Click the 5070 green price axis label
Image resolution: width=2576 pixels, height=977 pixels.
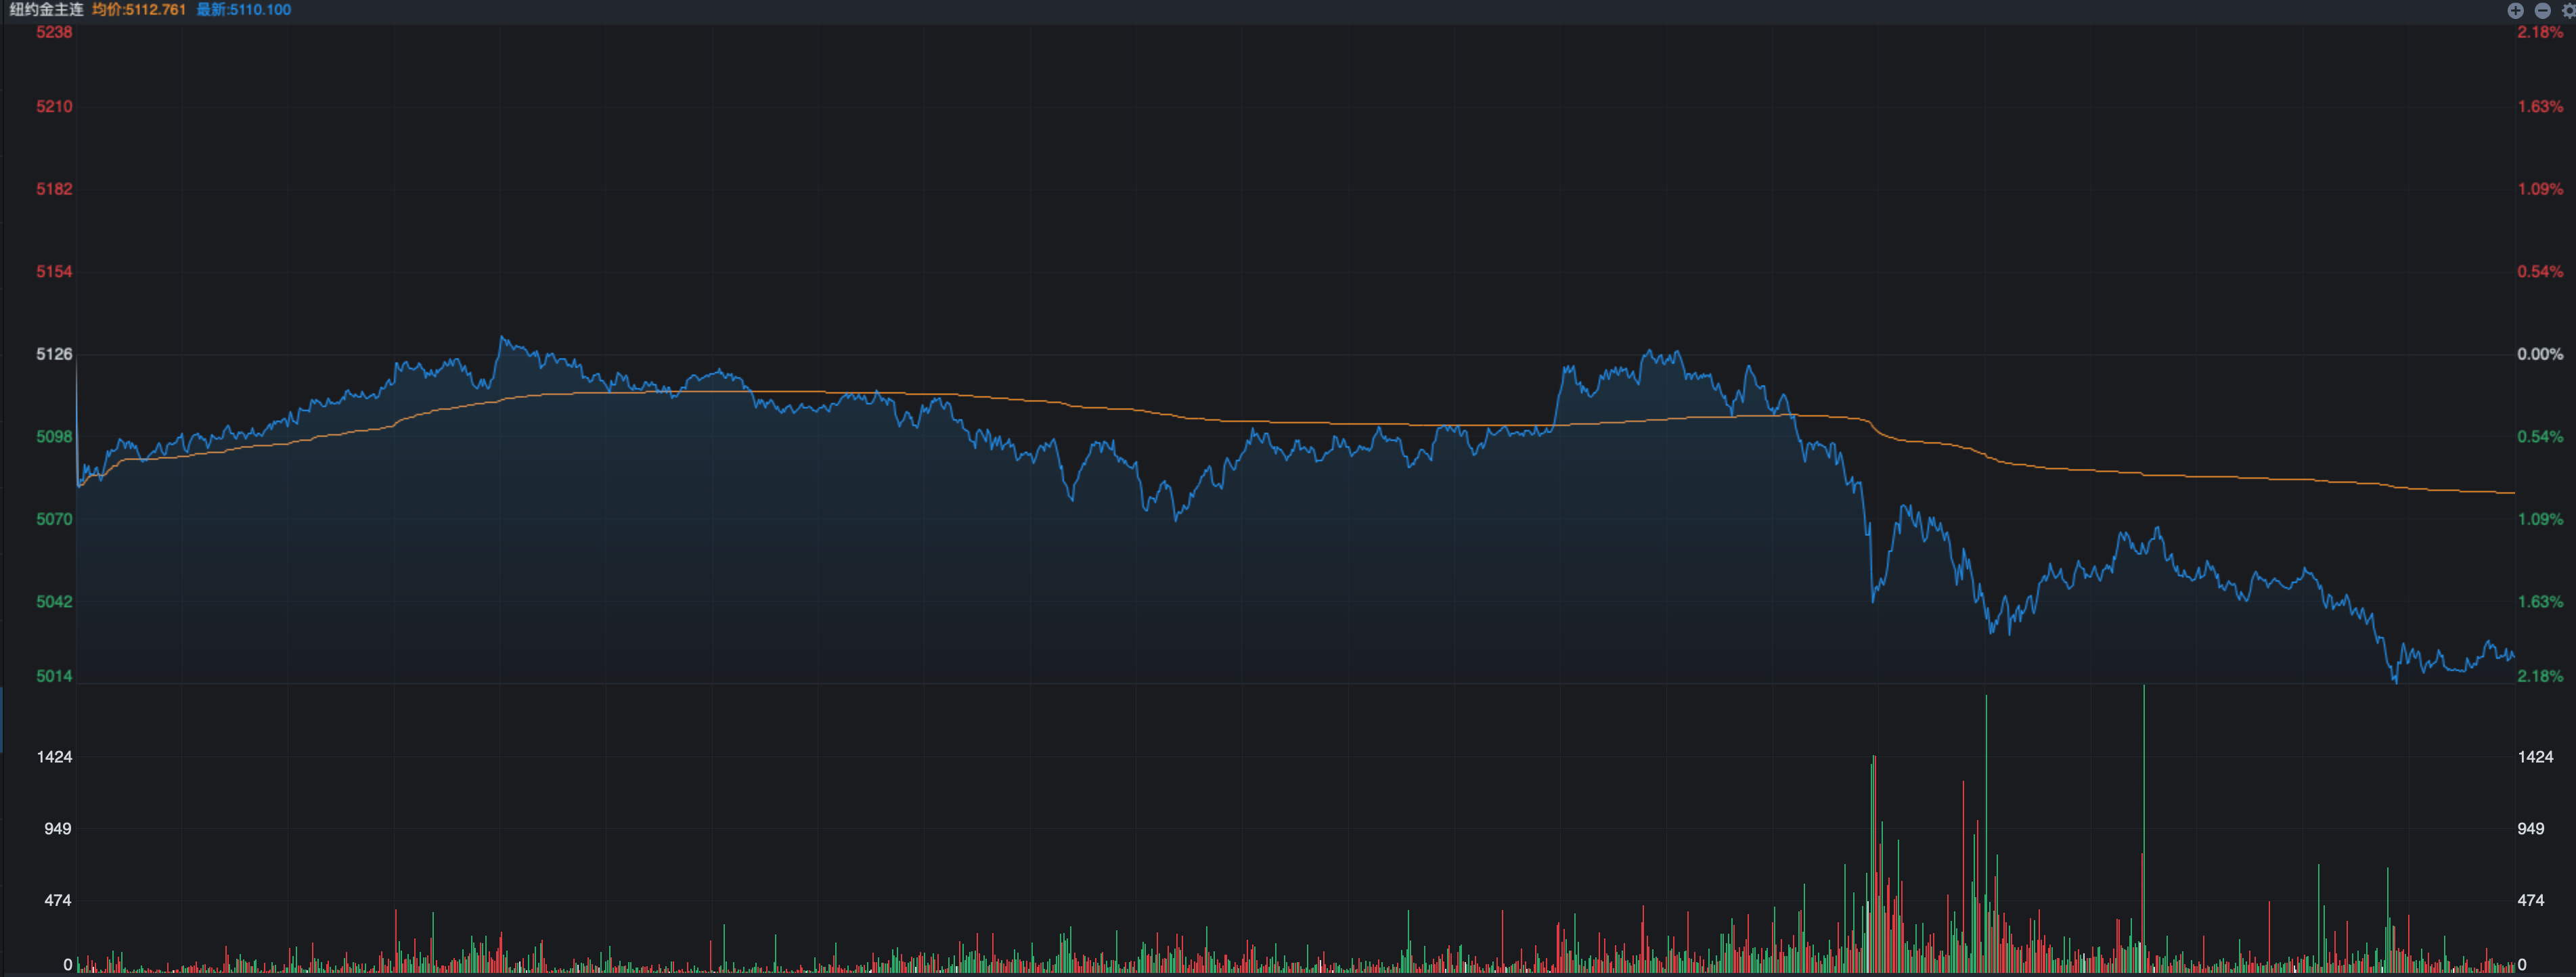[54, 519]
